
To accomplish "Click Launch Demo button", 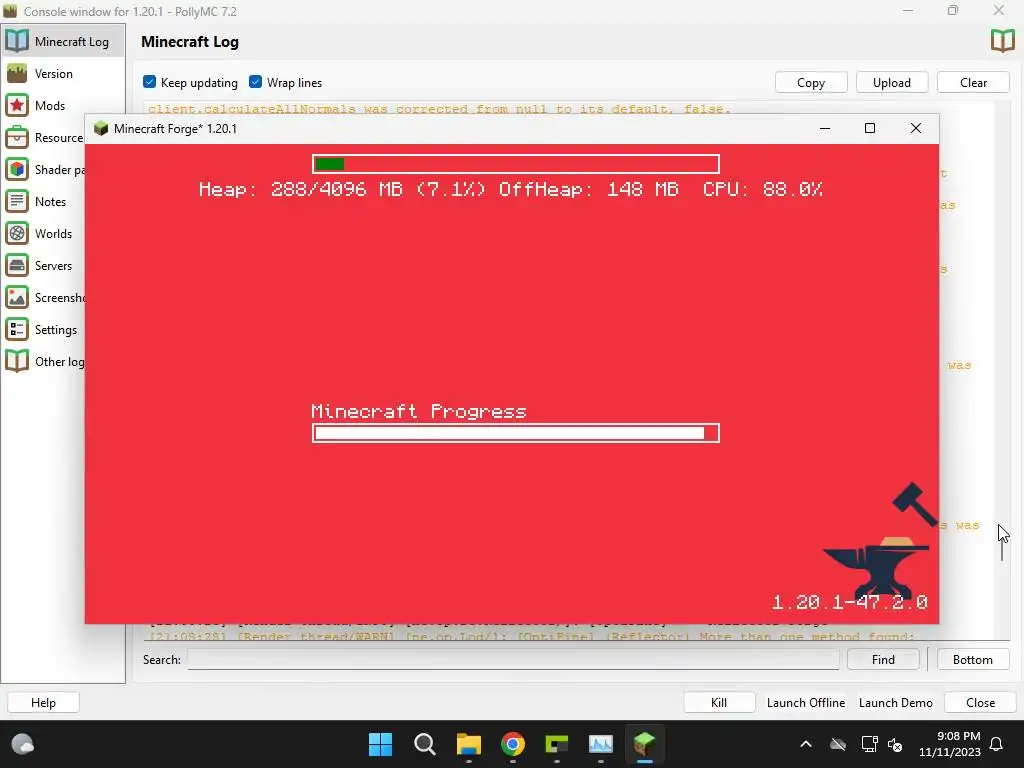I will coord(895,703).
